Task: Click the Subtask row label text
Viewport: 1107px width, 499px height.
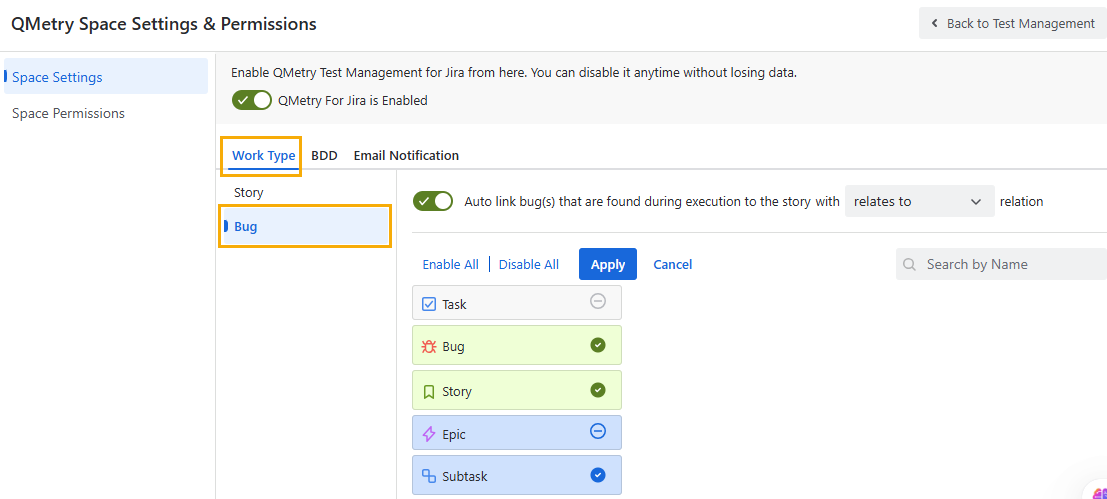Action: pyautogui.click(x=465, y=476)
